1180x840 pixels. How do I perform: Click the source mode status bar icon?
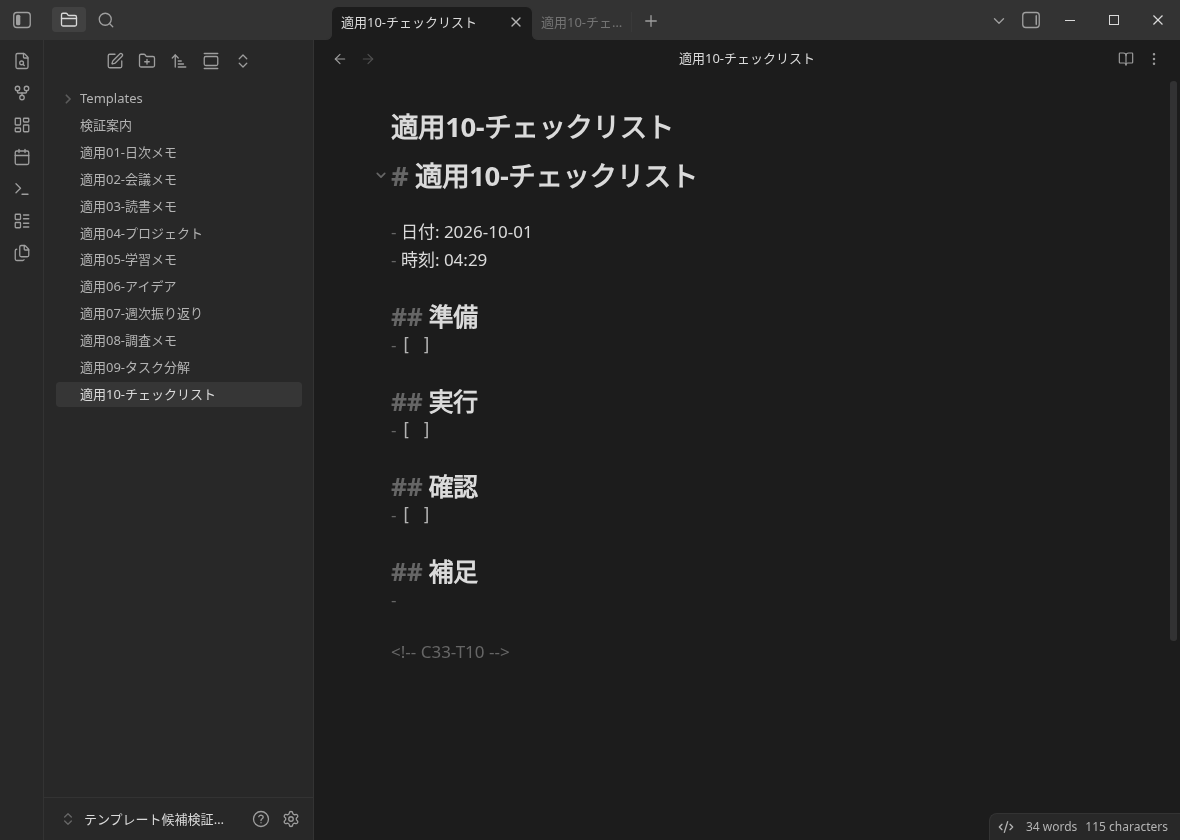tap(1005, 826)
